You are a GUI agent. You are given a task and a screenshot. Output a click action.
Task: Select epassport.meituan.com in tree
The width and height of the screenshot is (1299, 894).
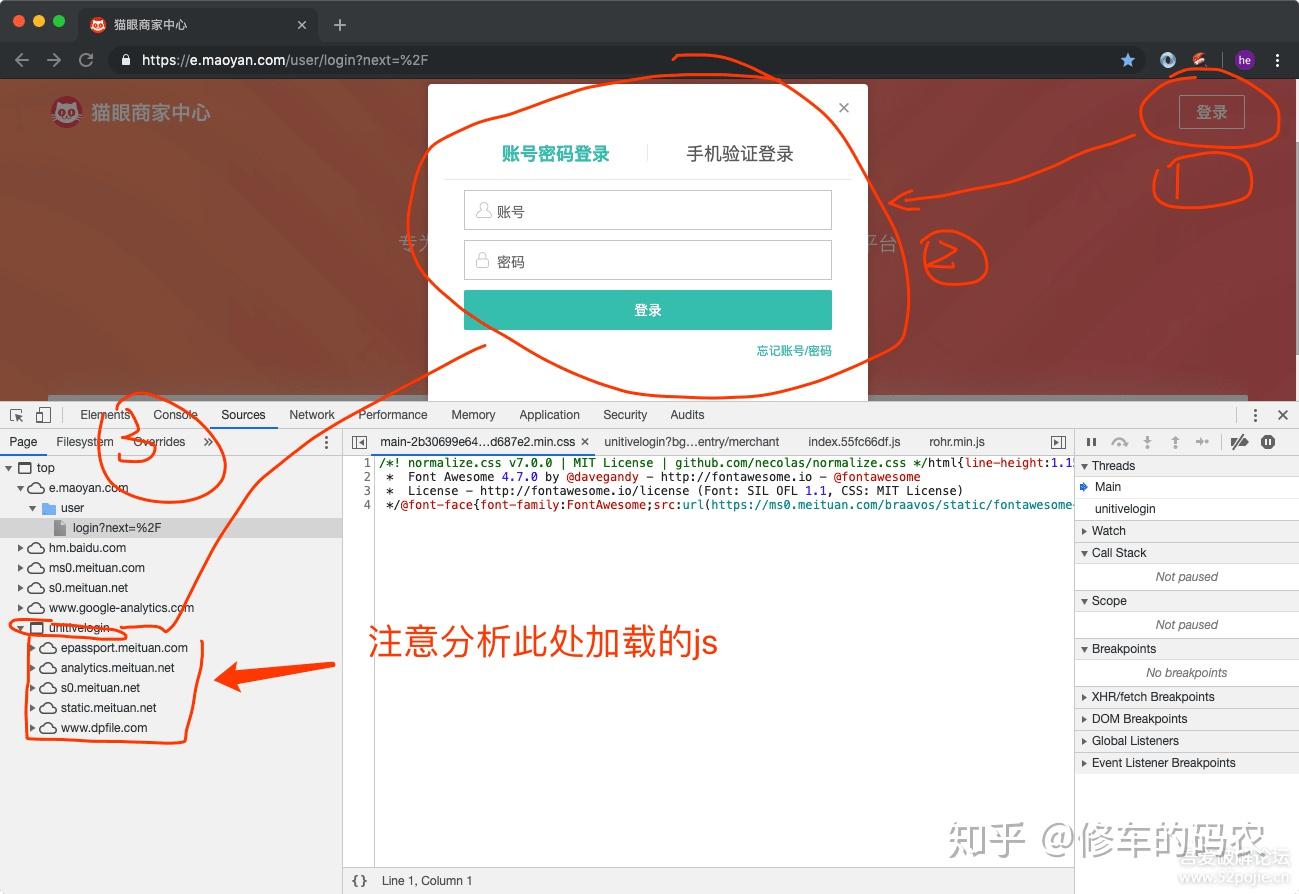(x=124, y=648)
